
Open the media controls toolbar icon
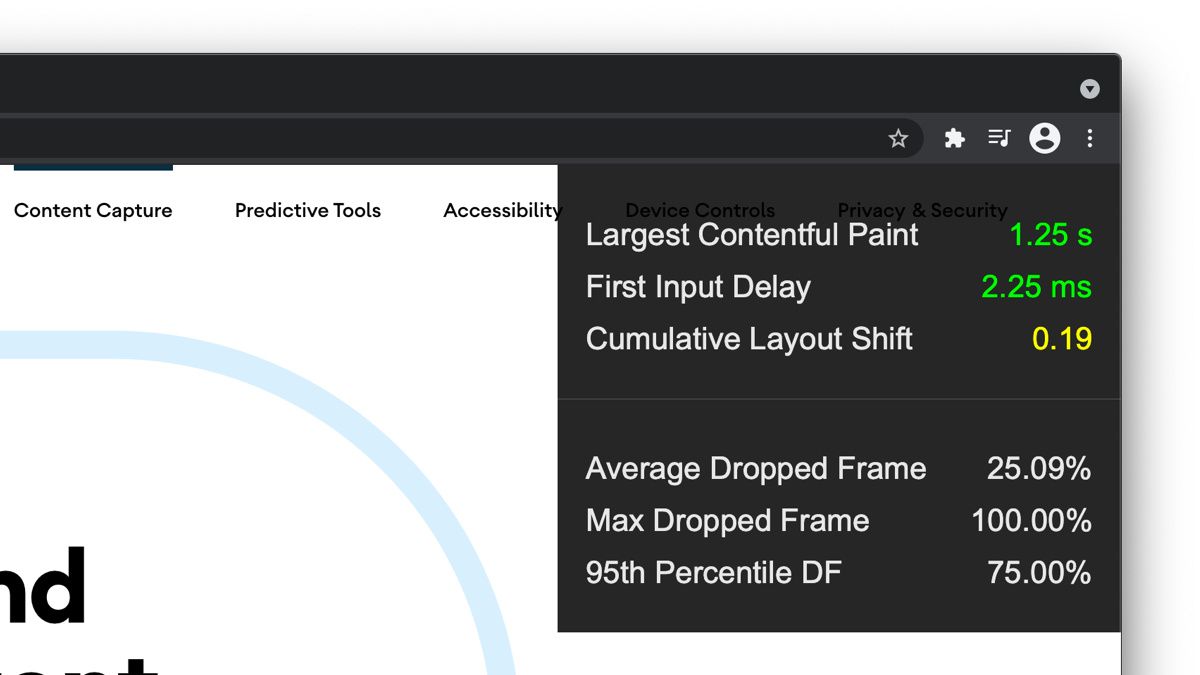[x=999, y=139]
